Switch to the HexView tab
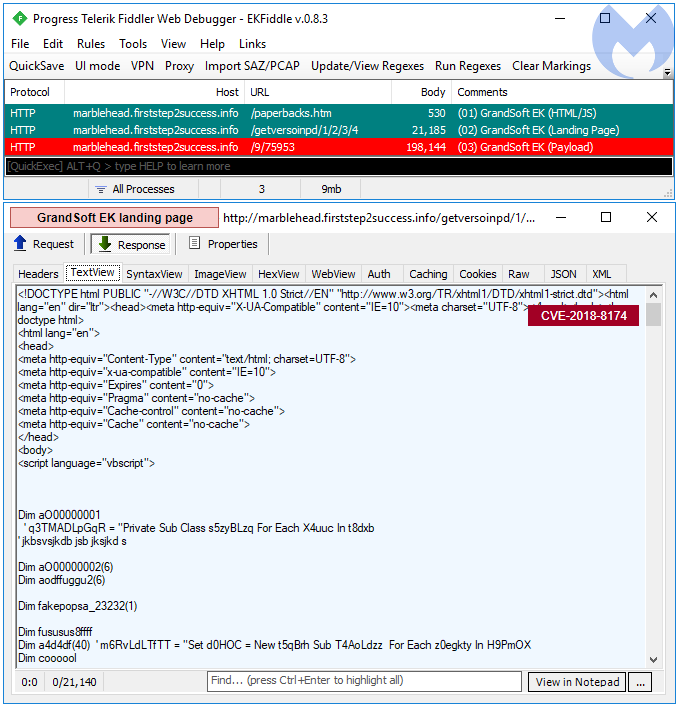Screen dimensions: 678x706 [279, 274]
